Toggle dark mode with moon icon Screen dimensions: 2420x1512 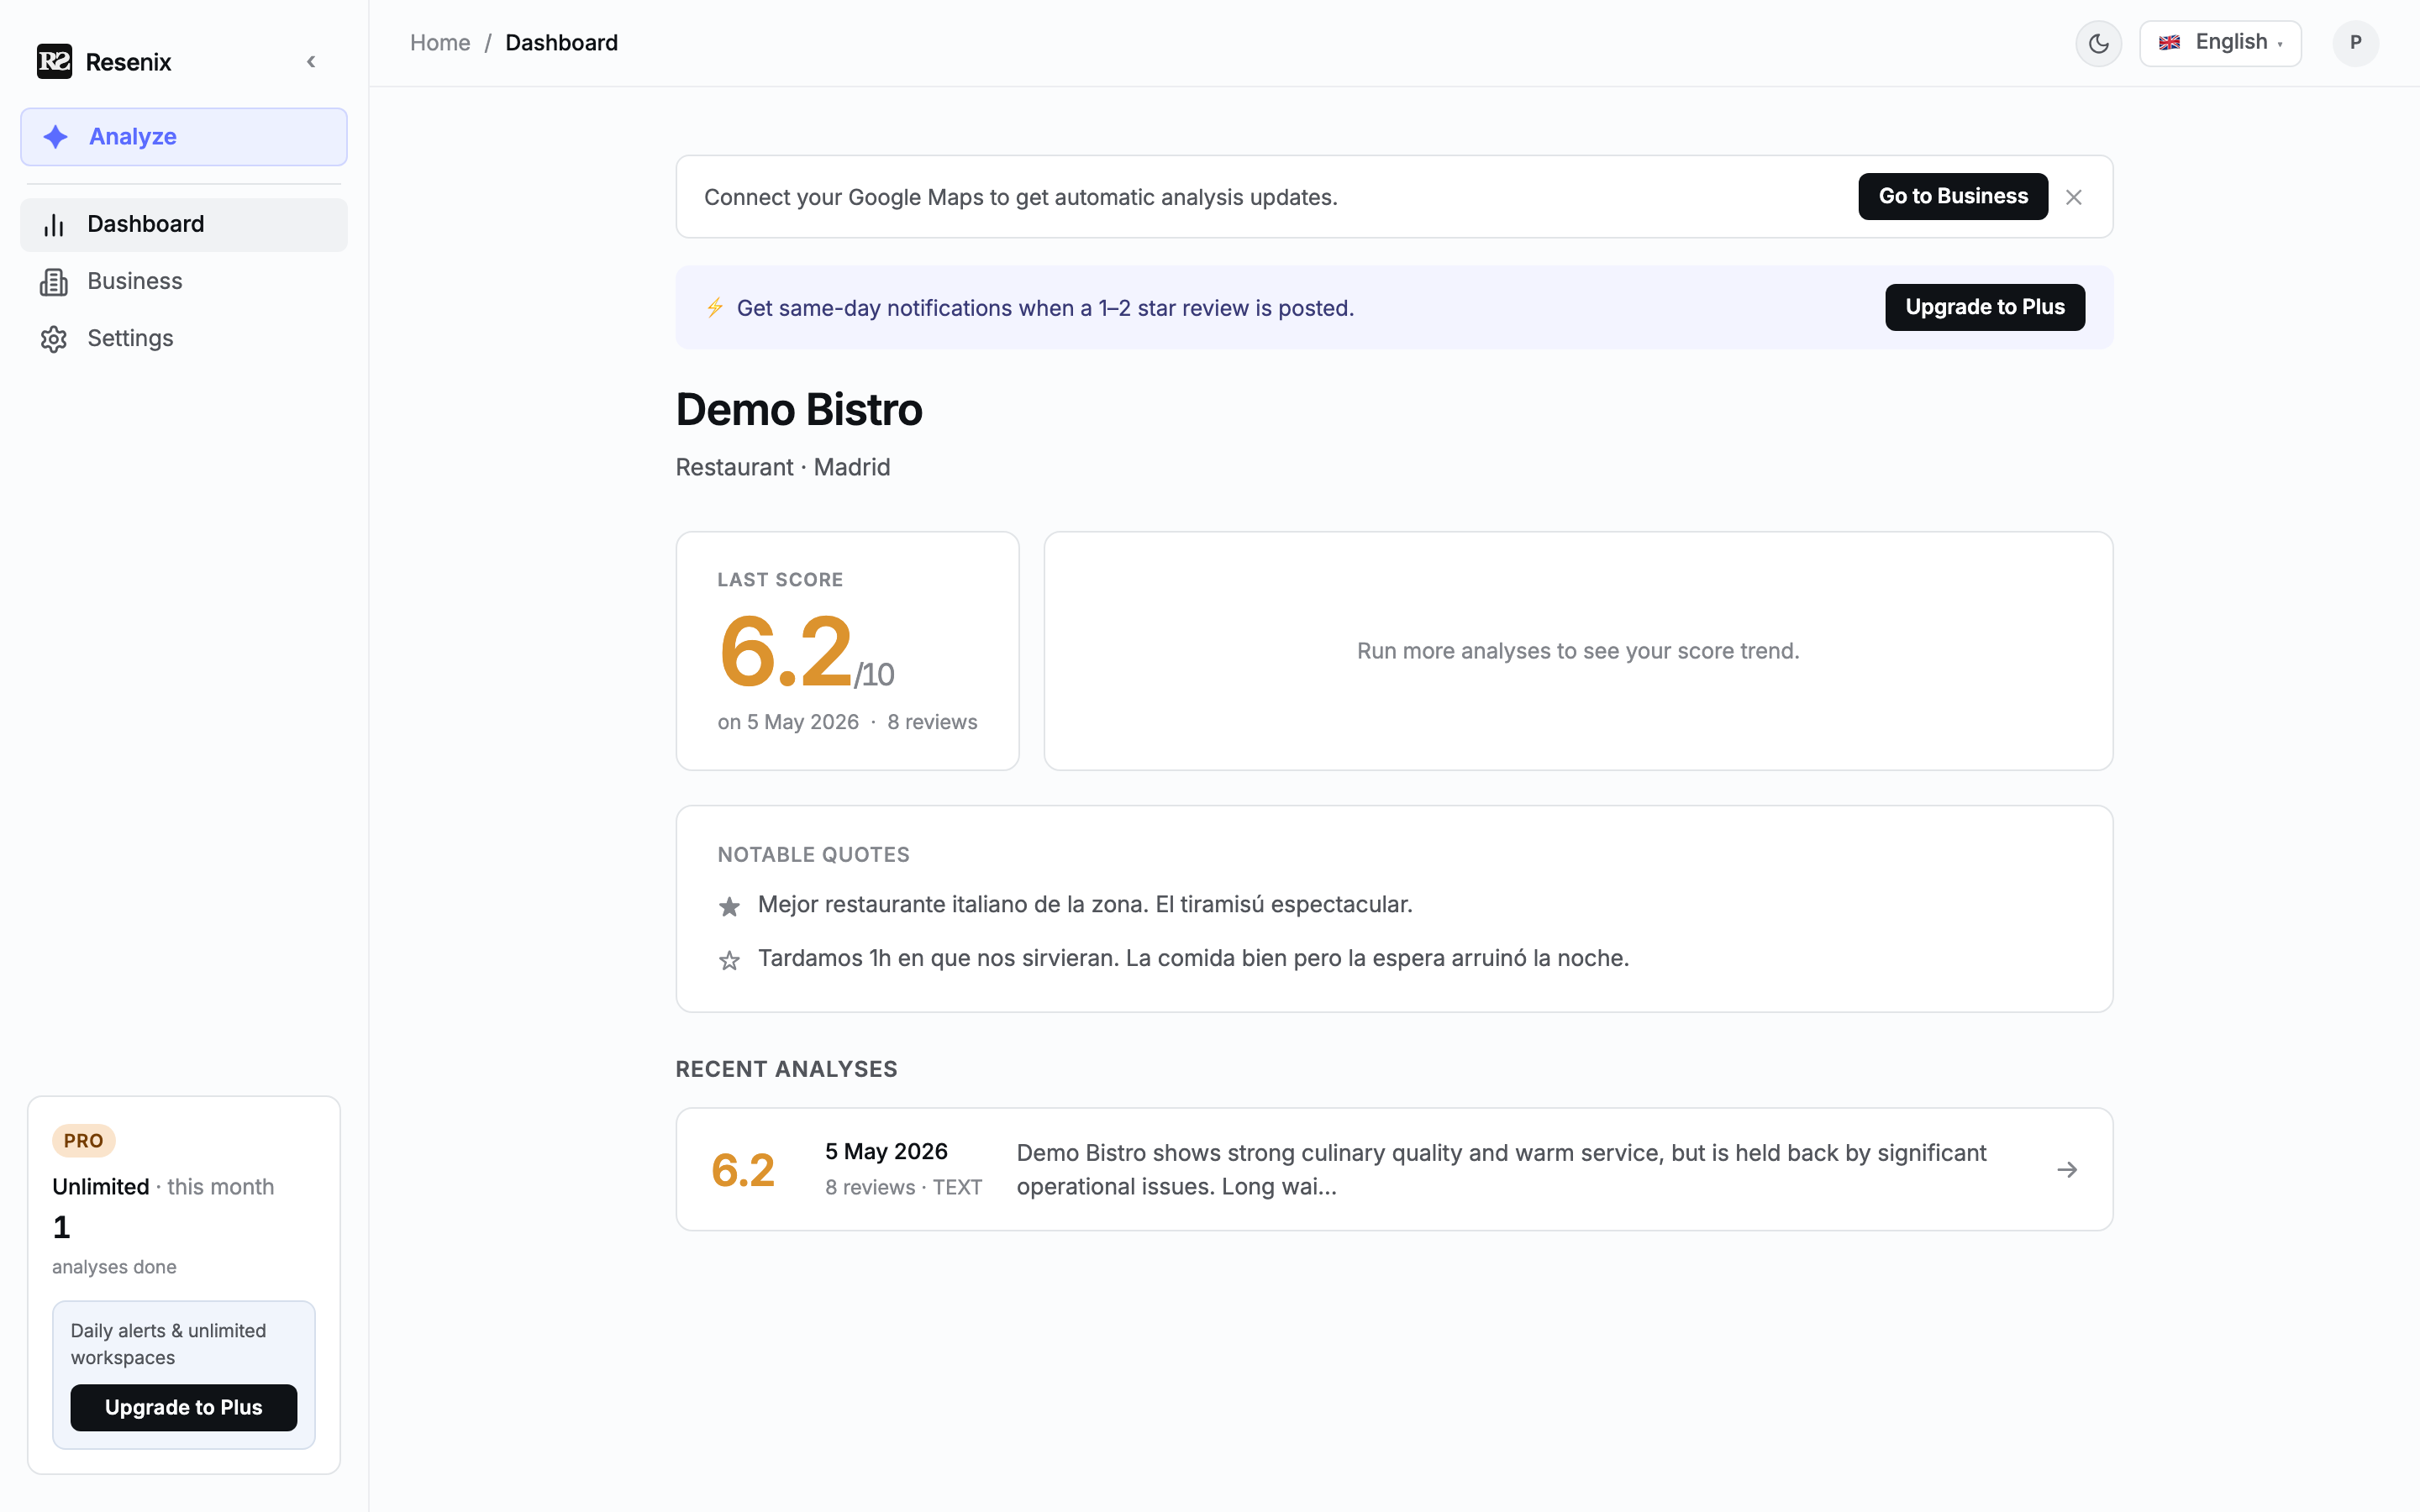click(x=2098, y=43)
